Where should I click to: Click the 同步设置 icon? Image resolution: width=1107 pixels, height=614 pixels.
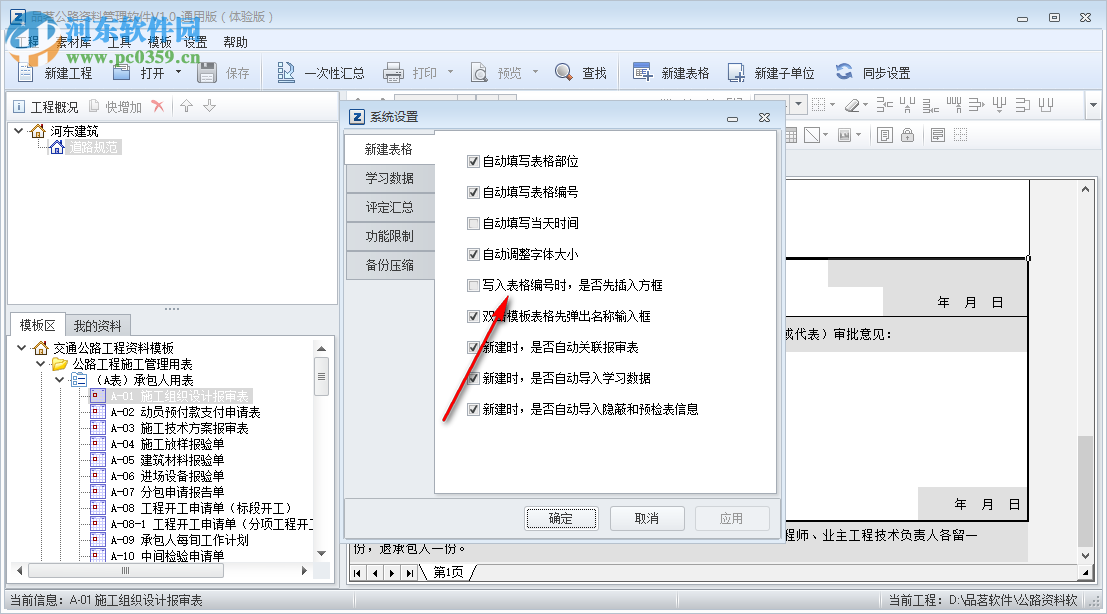[846, 71]
